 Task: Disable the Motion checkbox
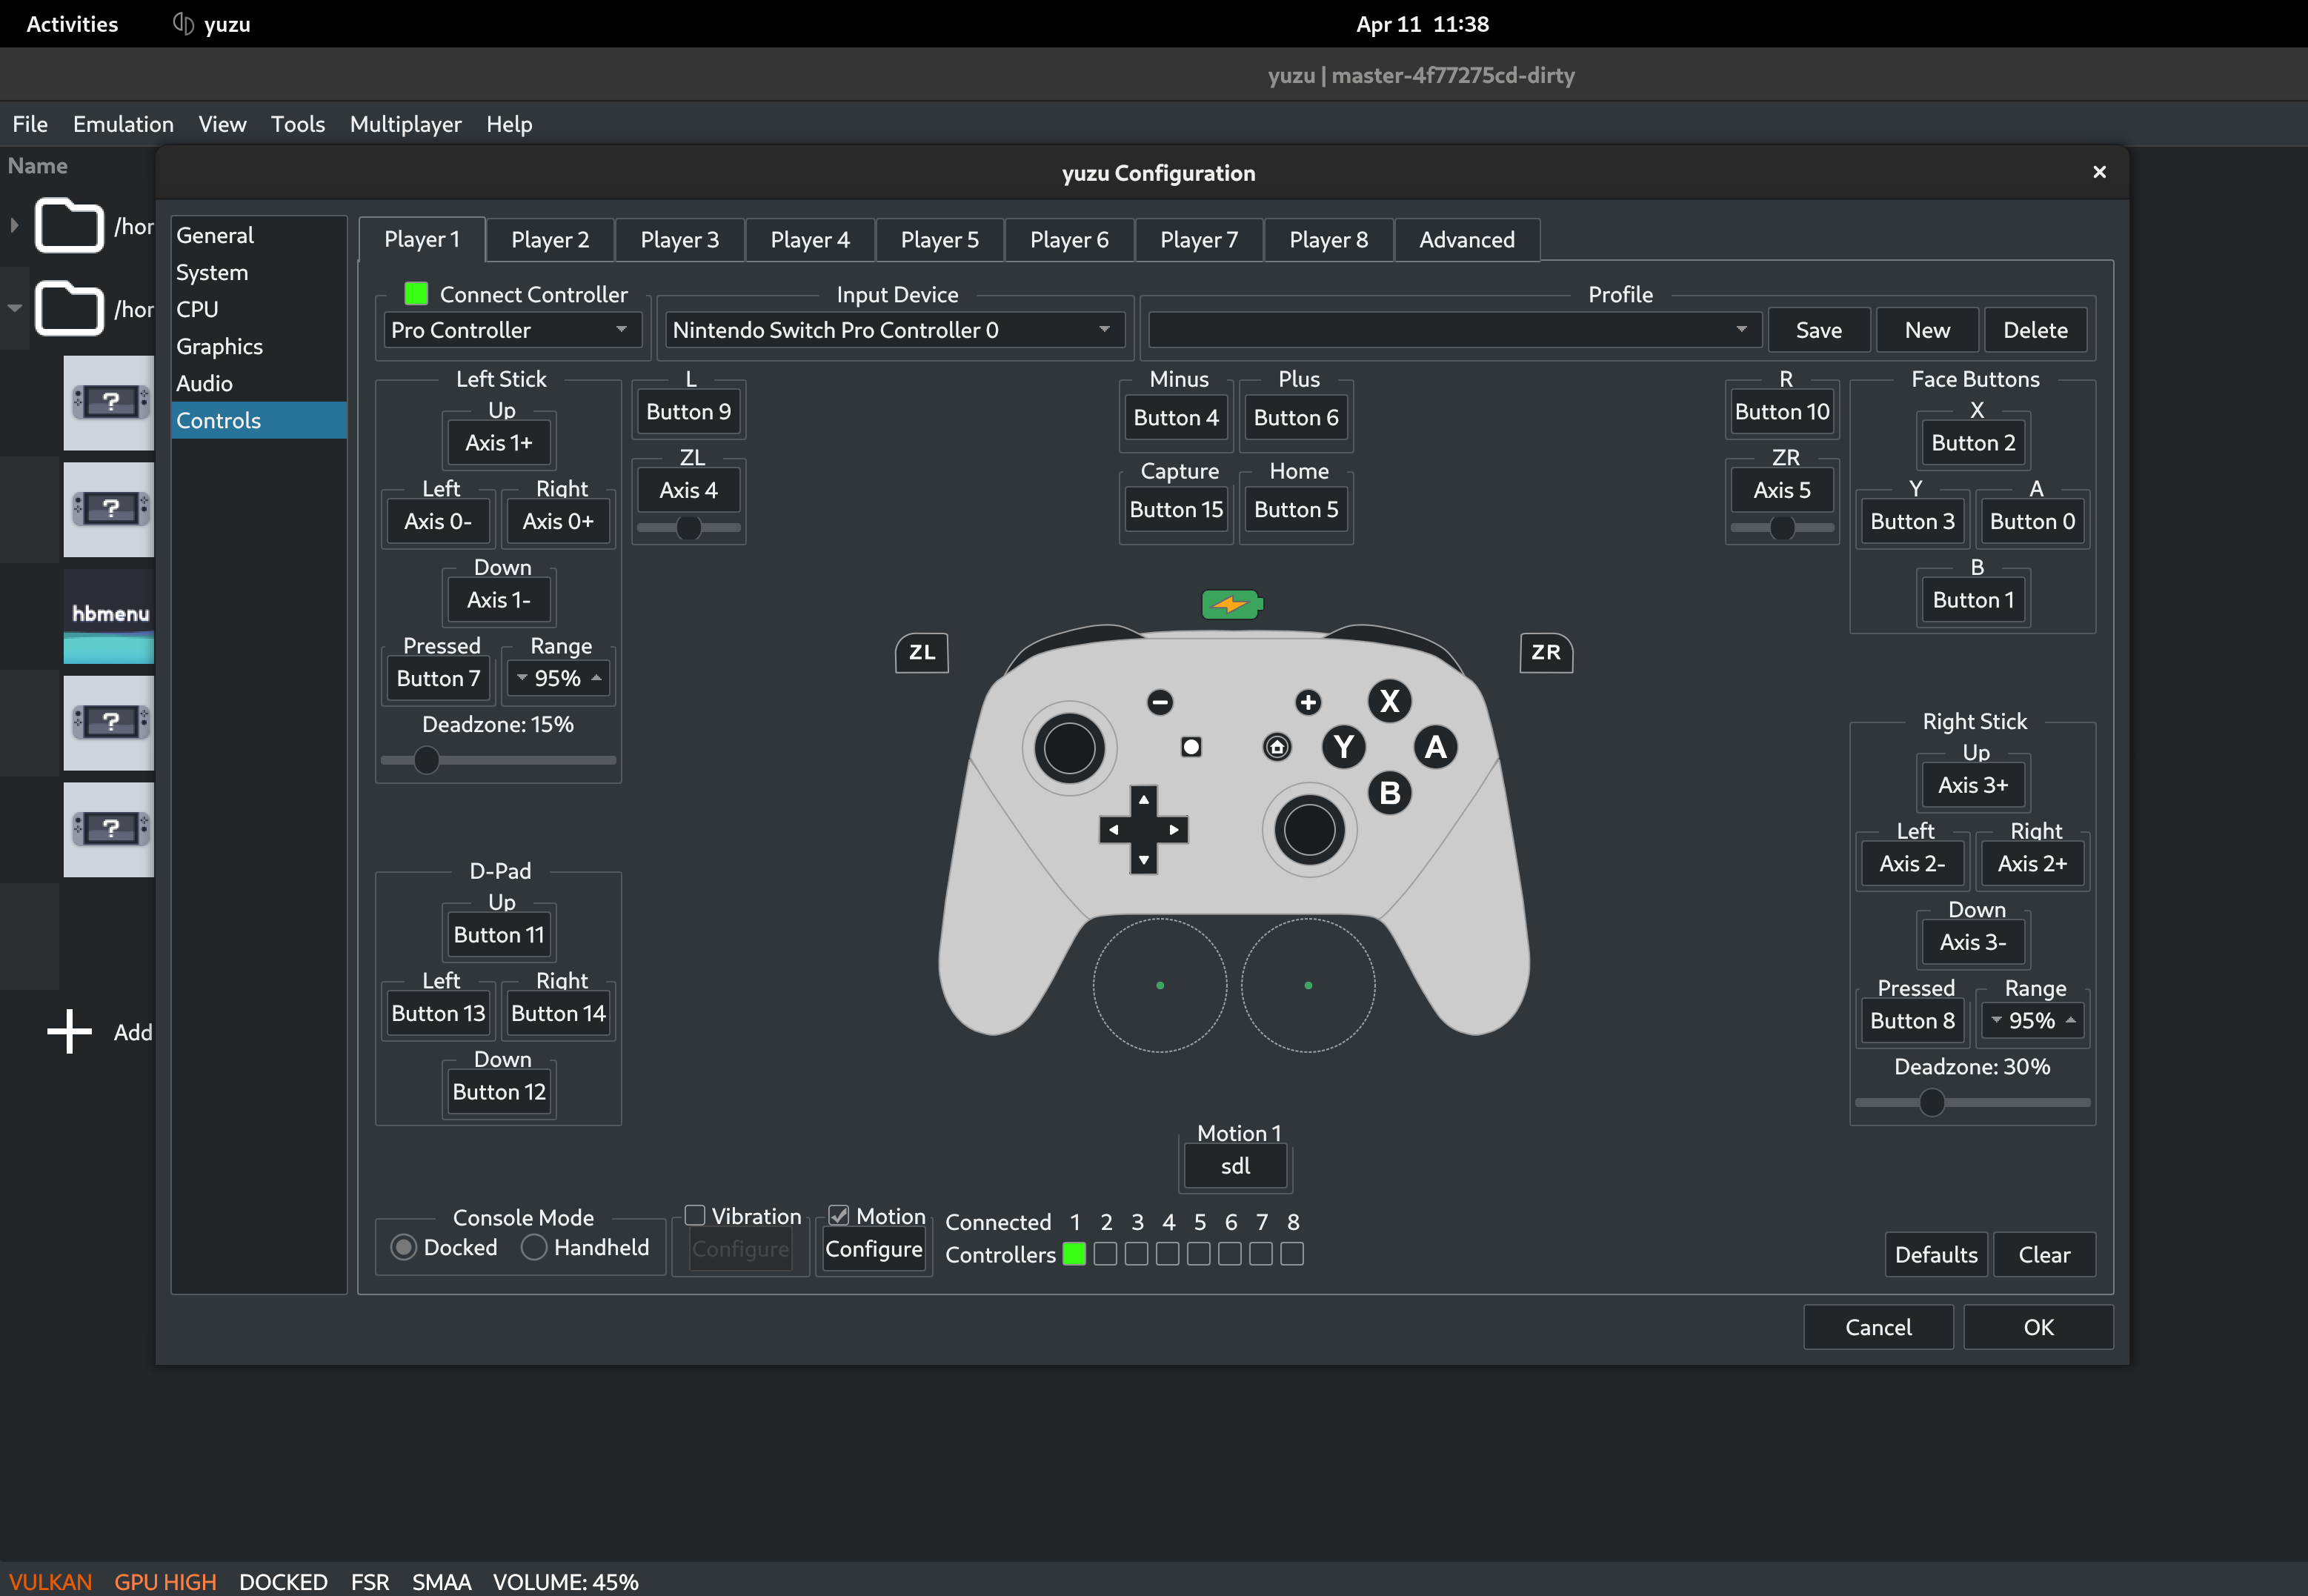[839, 1215]
